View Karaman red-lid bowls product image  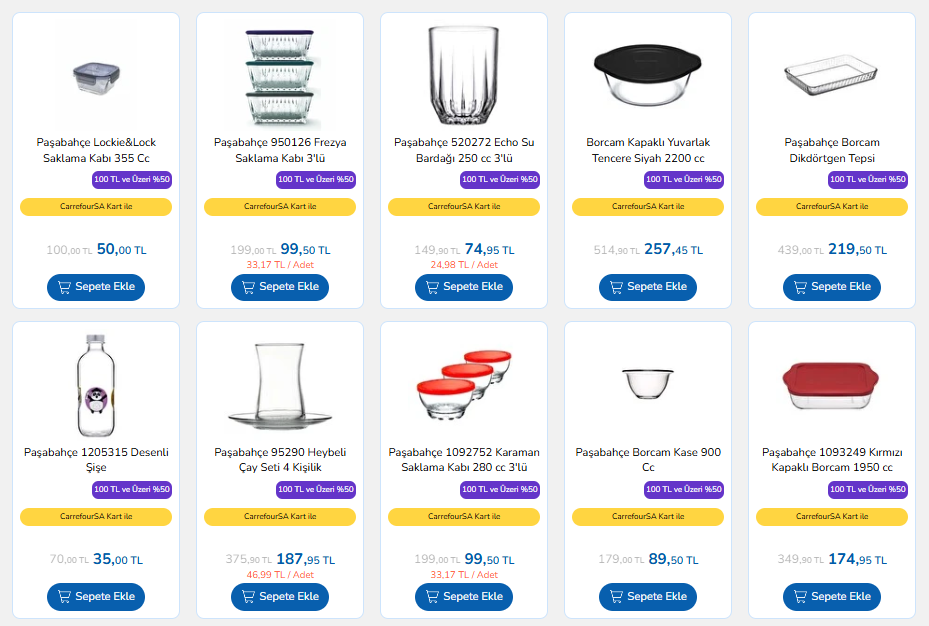tap(464, 385)
